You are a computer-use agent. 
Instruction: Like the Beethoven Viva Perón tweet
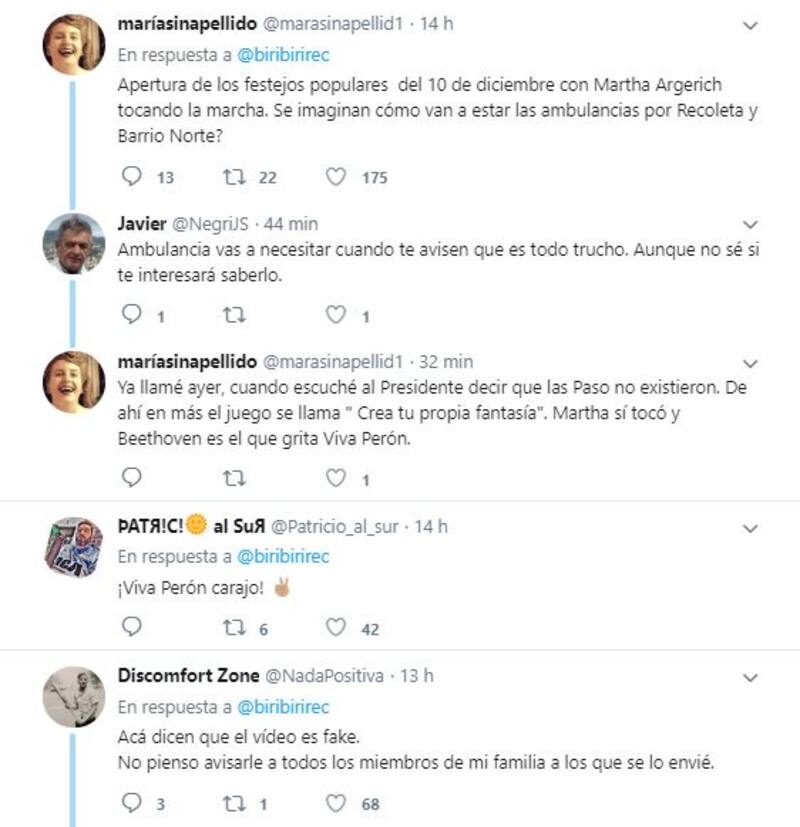(x=337, y=479)
